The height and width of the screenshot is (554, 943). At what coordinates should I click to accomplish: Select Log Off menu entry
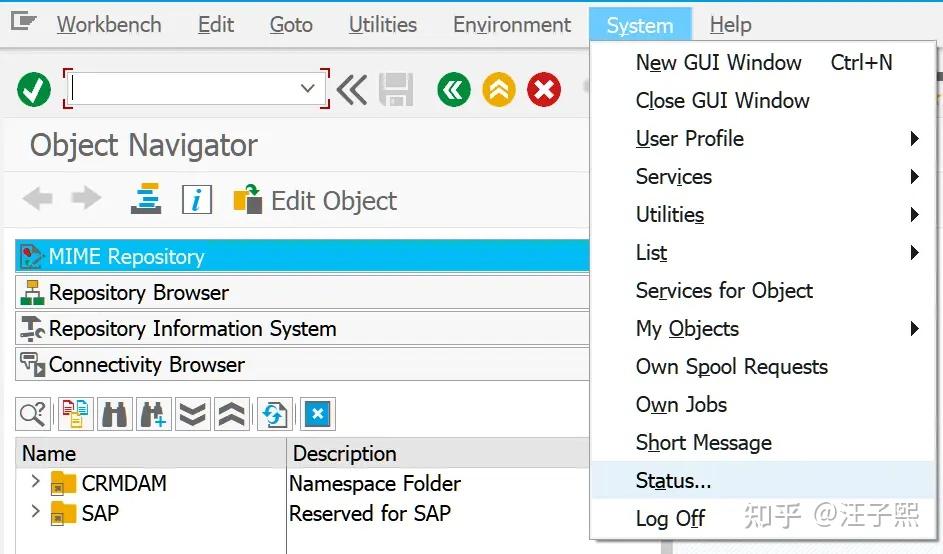point(763,518)
